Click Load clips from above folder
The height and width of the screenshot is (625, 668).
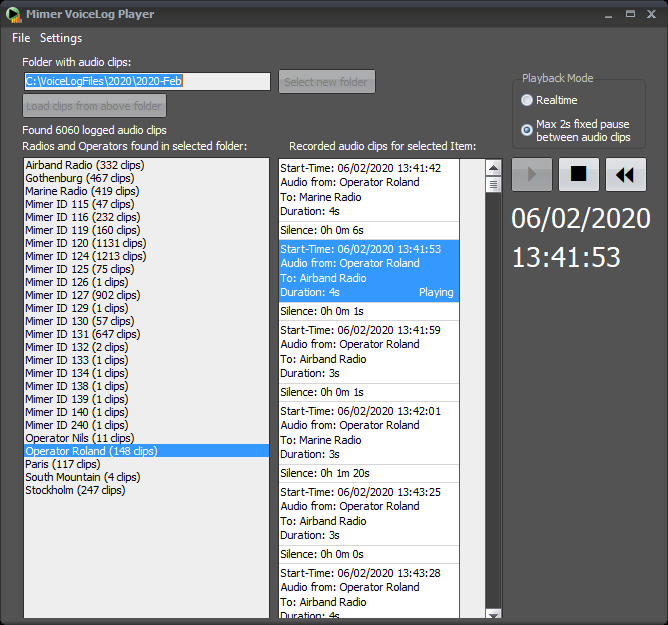click(x=95, y=106)
